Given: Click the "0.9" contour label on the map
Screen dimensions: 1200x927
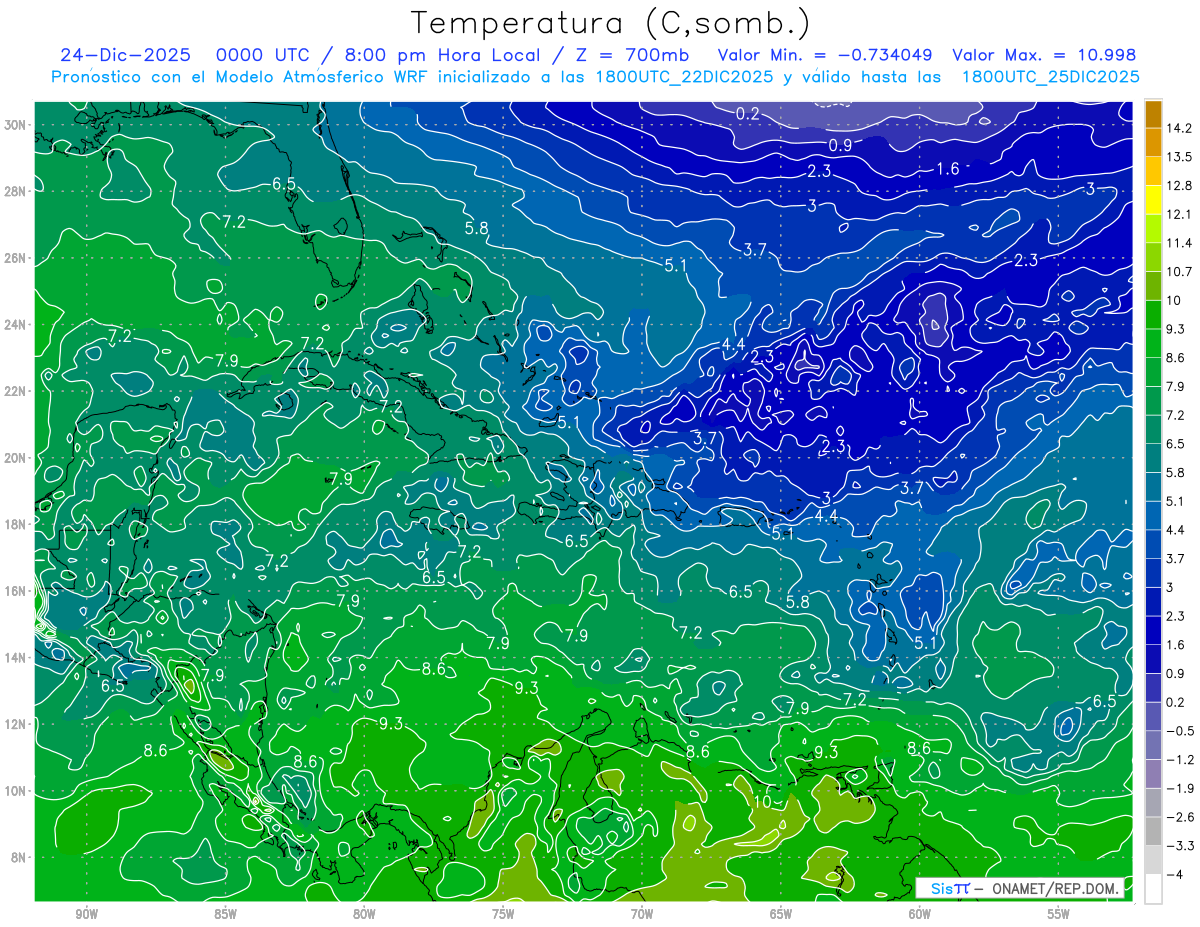Looking at the screenshot, I should [840, 145].
